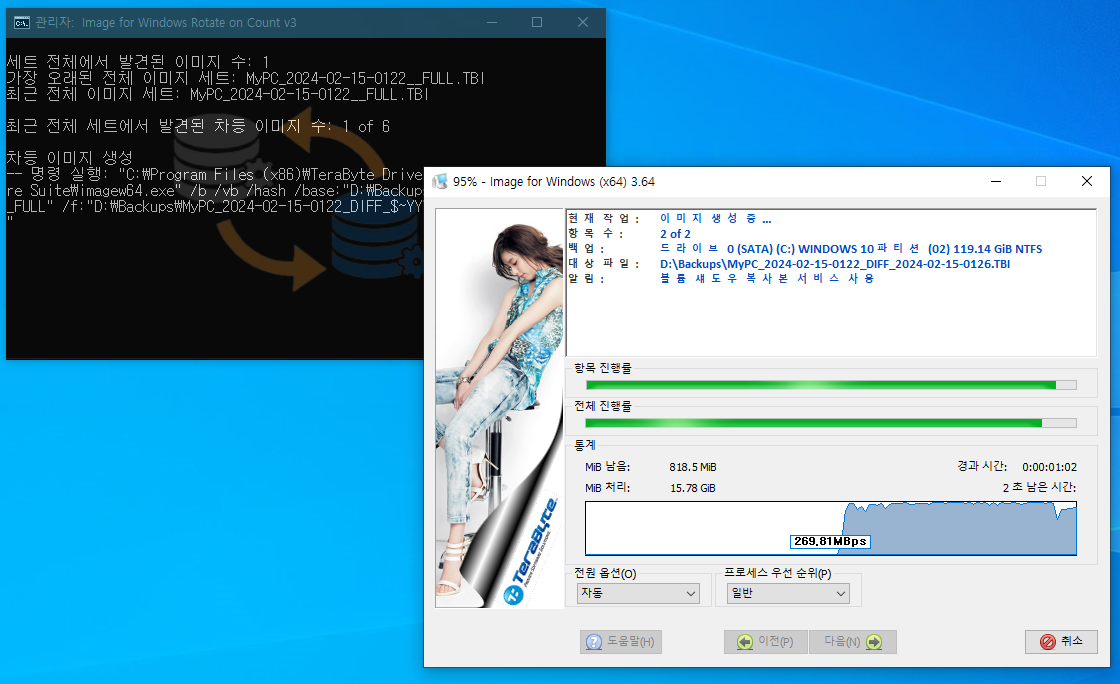The image size is (1120, 684).
Task: Click the backup drive line with 119.14 GiB NTFS
Action: [851, 248]
